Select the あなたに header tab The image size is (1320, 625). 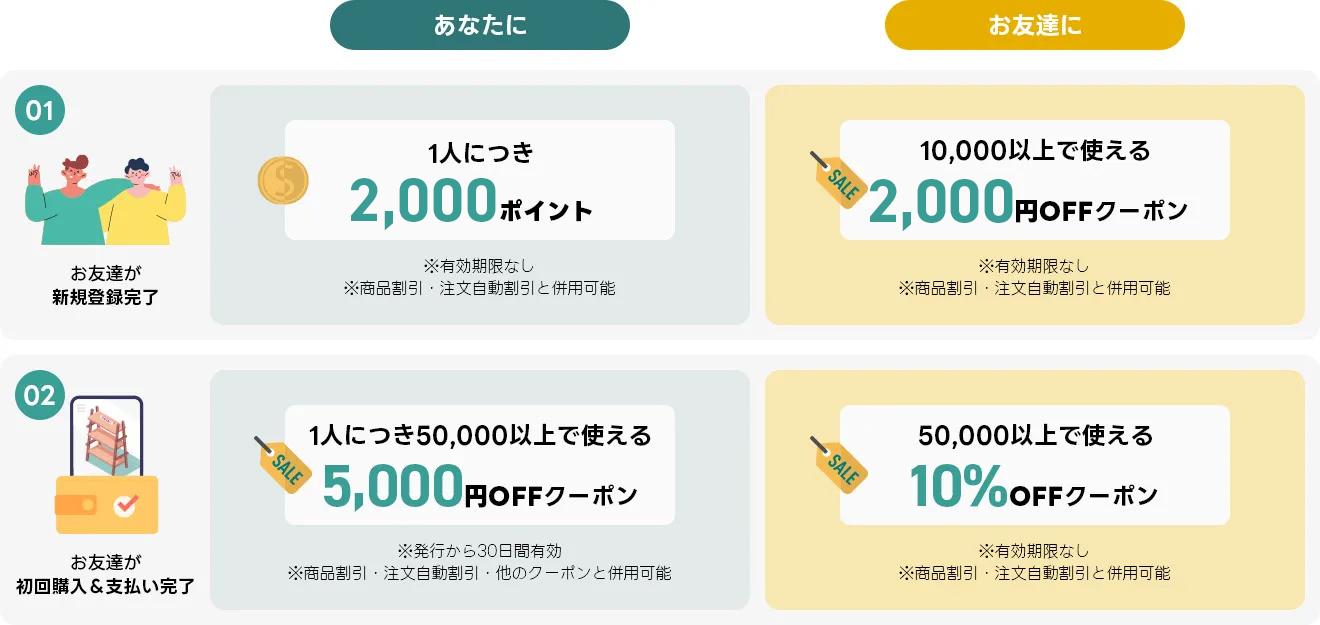coord(480,25)
